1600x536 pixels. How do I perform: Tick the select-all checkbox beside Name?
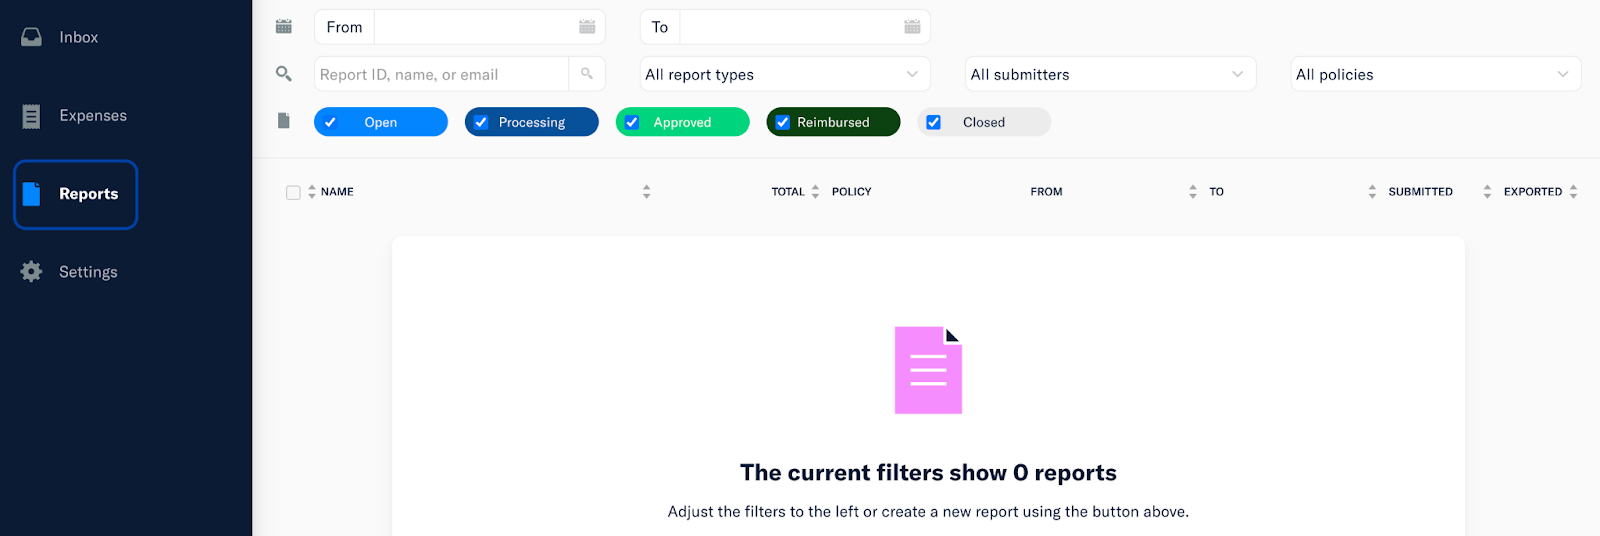(x=293, y=192)
